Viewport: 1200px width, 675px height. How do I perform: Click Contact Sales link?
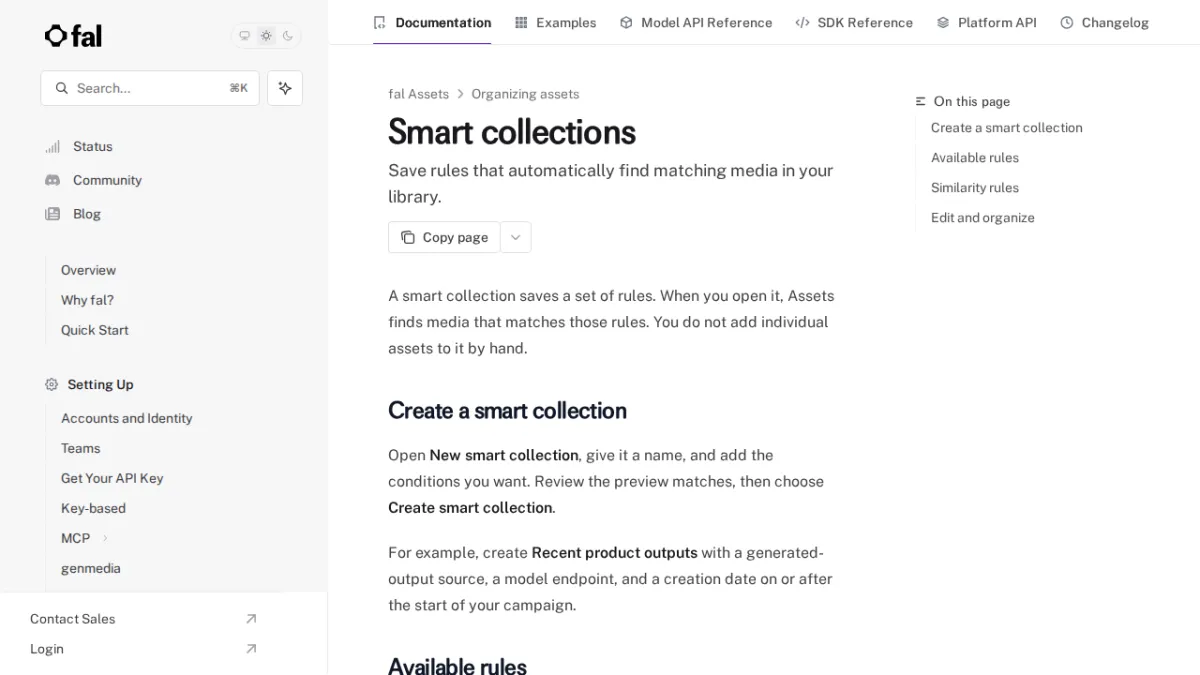(73, 619)
